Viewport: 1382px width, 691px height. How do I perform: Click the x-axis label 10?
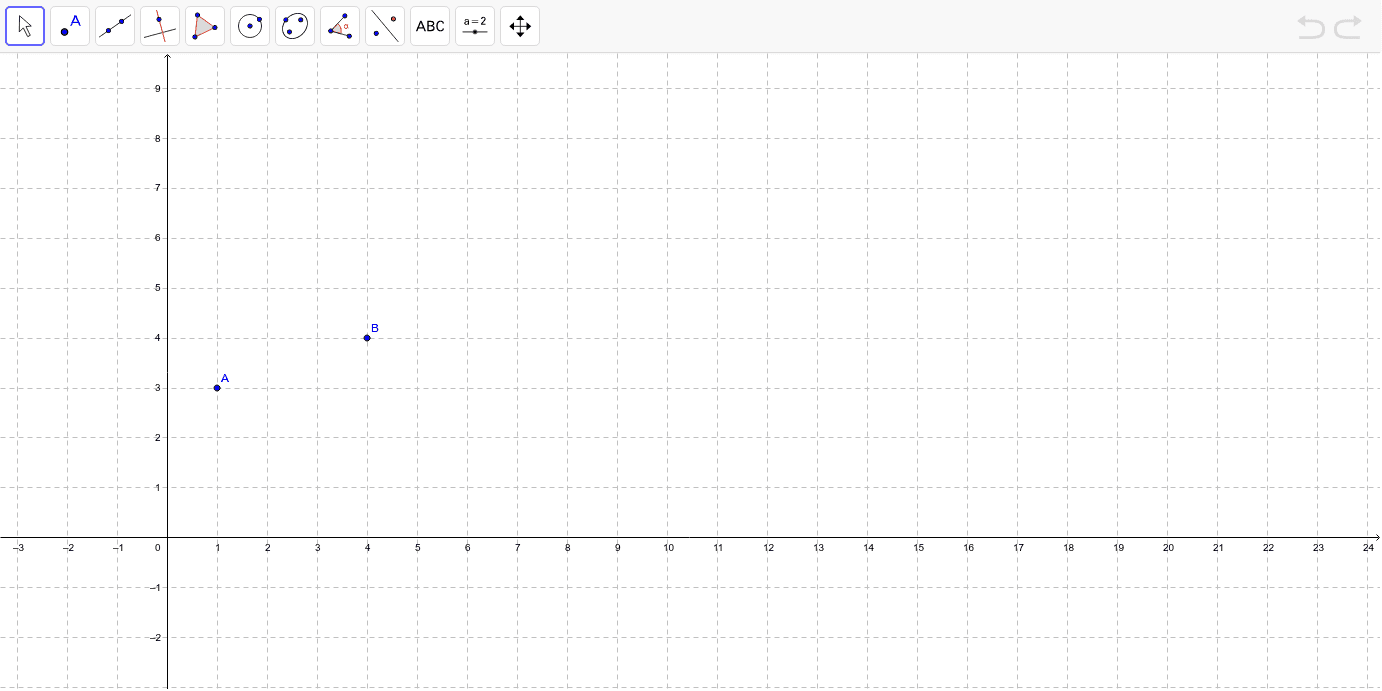(x=668, y=548)
